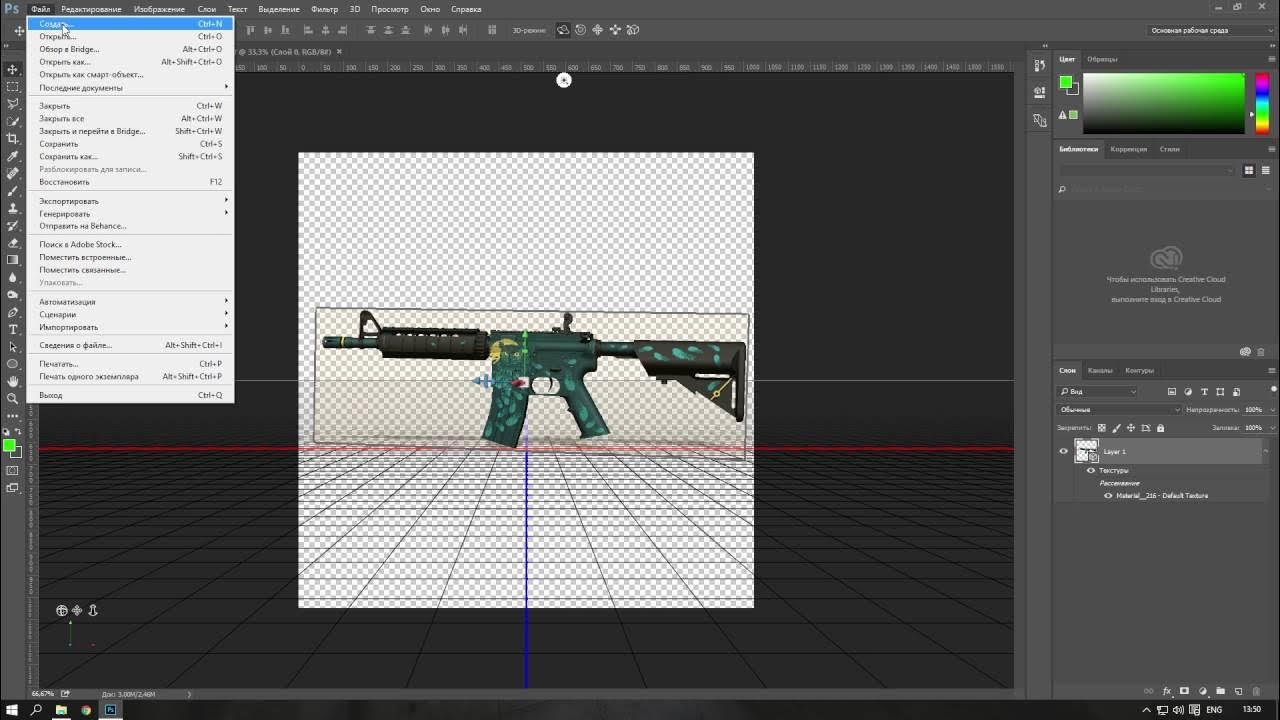Open Chrome from the taskbar
The width and height of the screenshot is (1280, 720).
tap(86, 710)
